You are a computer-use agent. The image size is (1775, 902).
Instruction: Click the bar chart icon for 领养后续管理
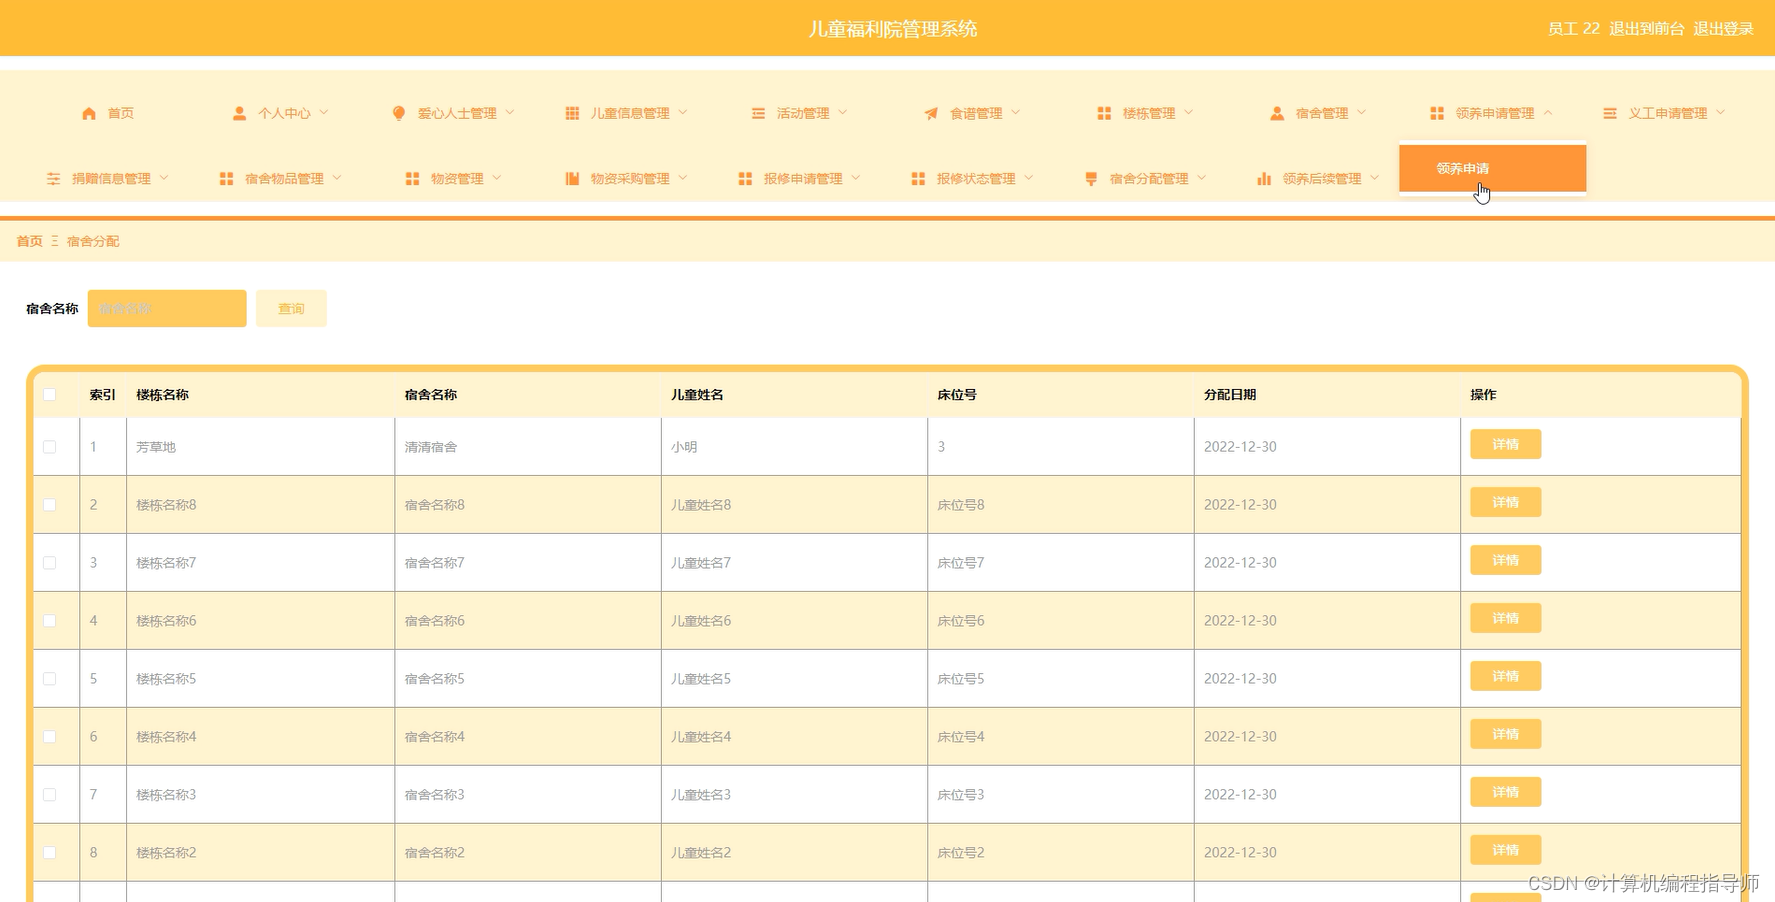(x=1264, y=178)
